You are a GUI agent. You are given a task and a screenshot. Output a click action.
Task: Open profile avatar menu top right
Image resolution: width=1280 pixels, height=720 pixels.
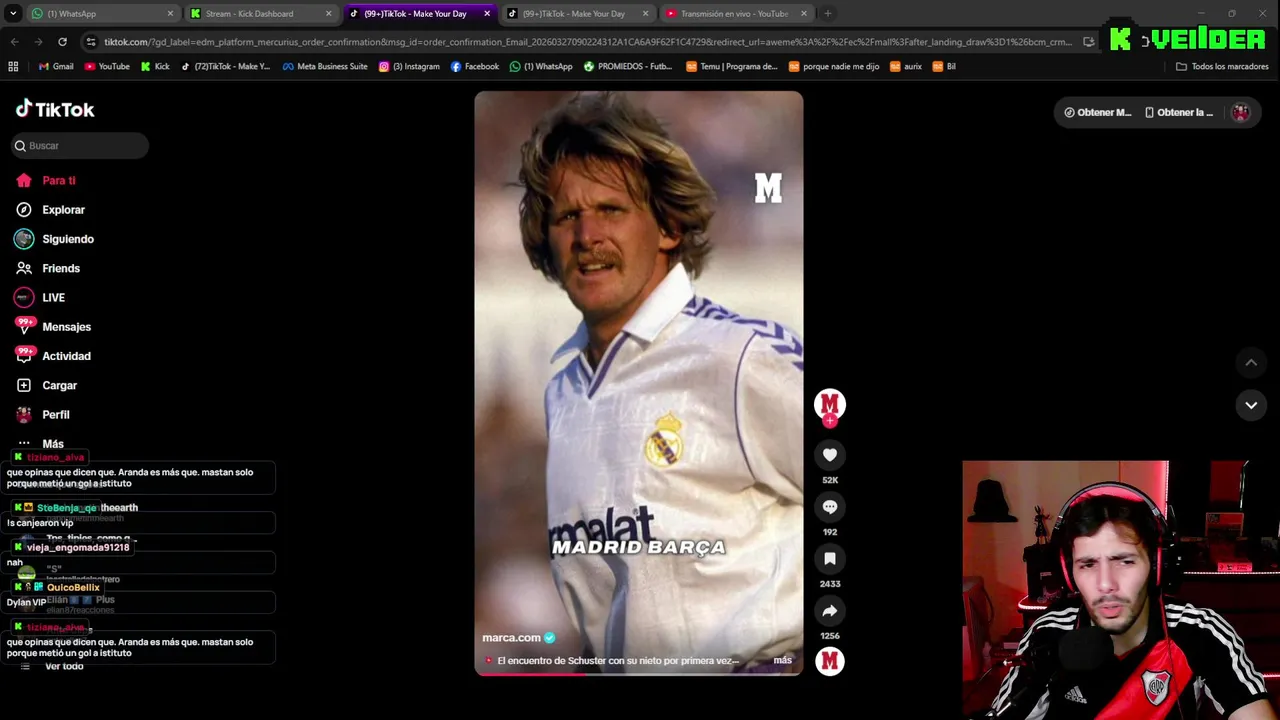click(x=1240, y=112)
